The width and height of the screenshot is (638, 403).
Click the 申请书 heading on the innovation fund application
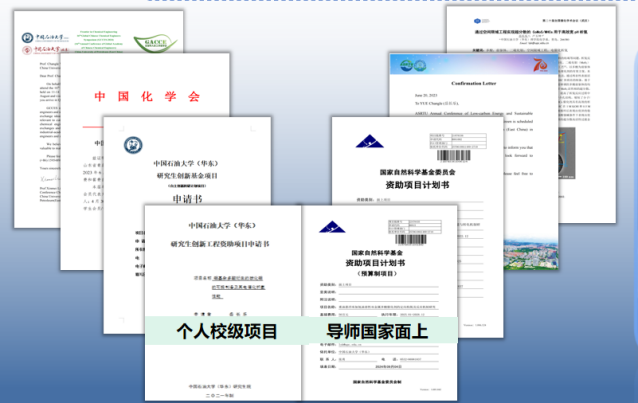187,199
